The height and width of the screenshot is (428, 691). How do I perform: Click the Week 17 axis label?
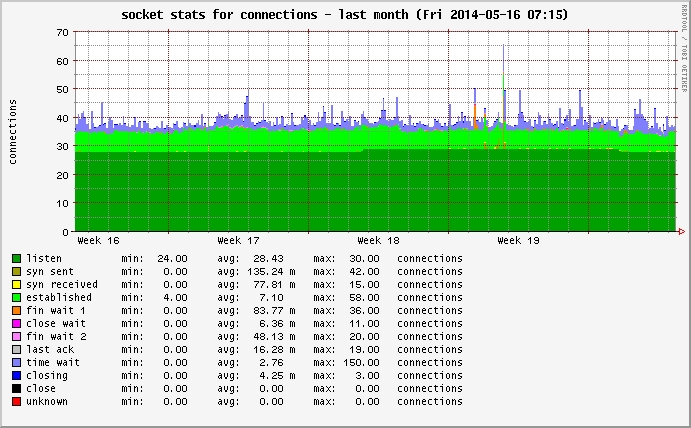pos(238,241)
